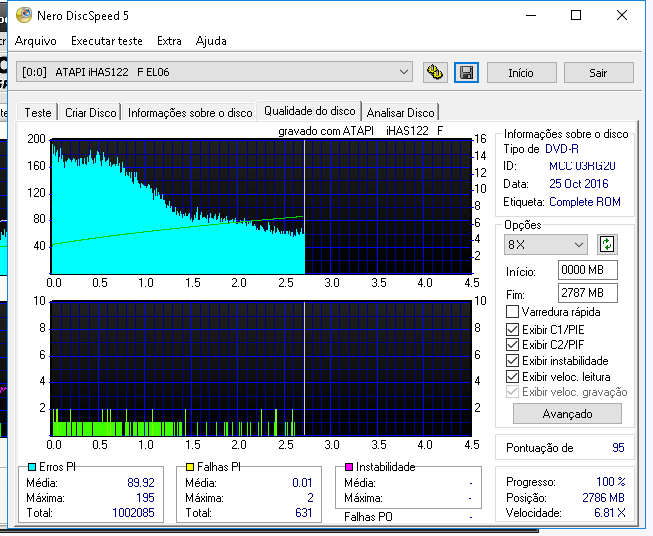Toggle Exibir veloc. leitura checkbox
The height and width of the screenshot is (536, 653).
pyautogui.click(x=512, y=376)
